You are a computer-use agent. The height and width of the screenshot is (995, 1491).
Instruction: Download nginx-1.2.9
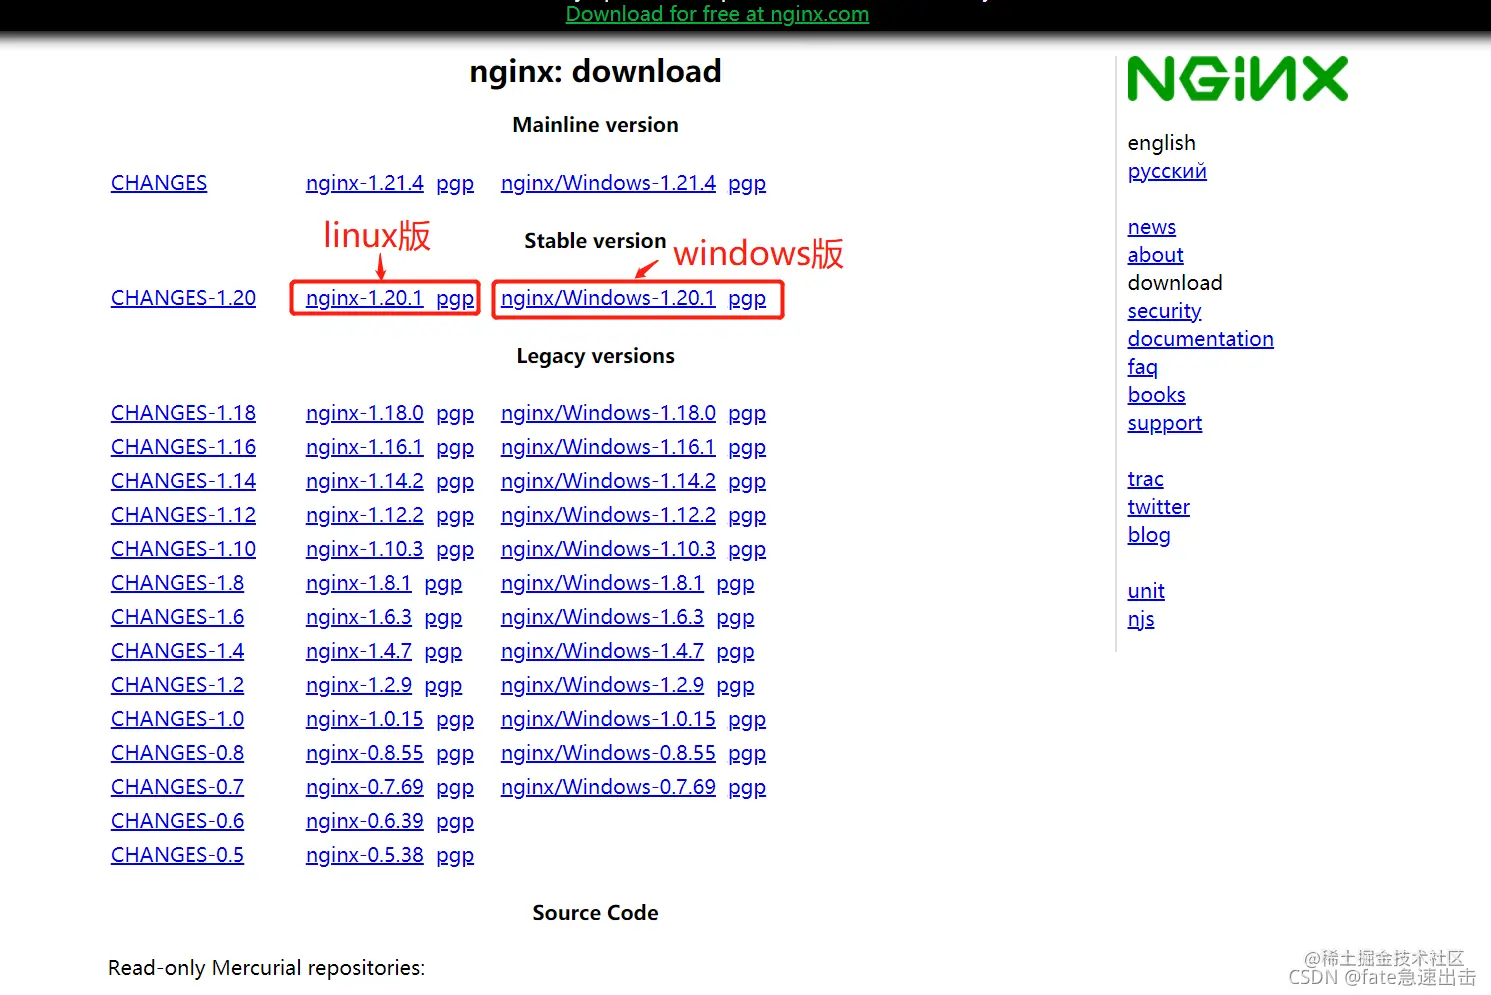tap(359, 685)
